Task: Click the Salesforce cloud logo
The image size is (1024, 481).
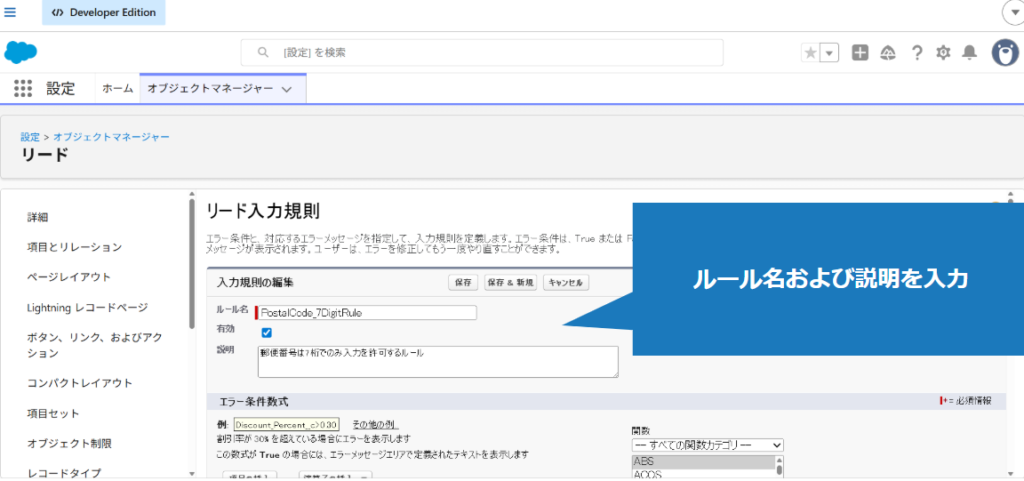Action: 21,52
